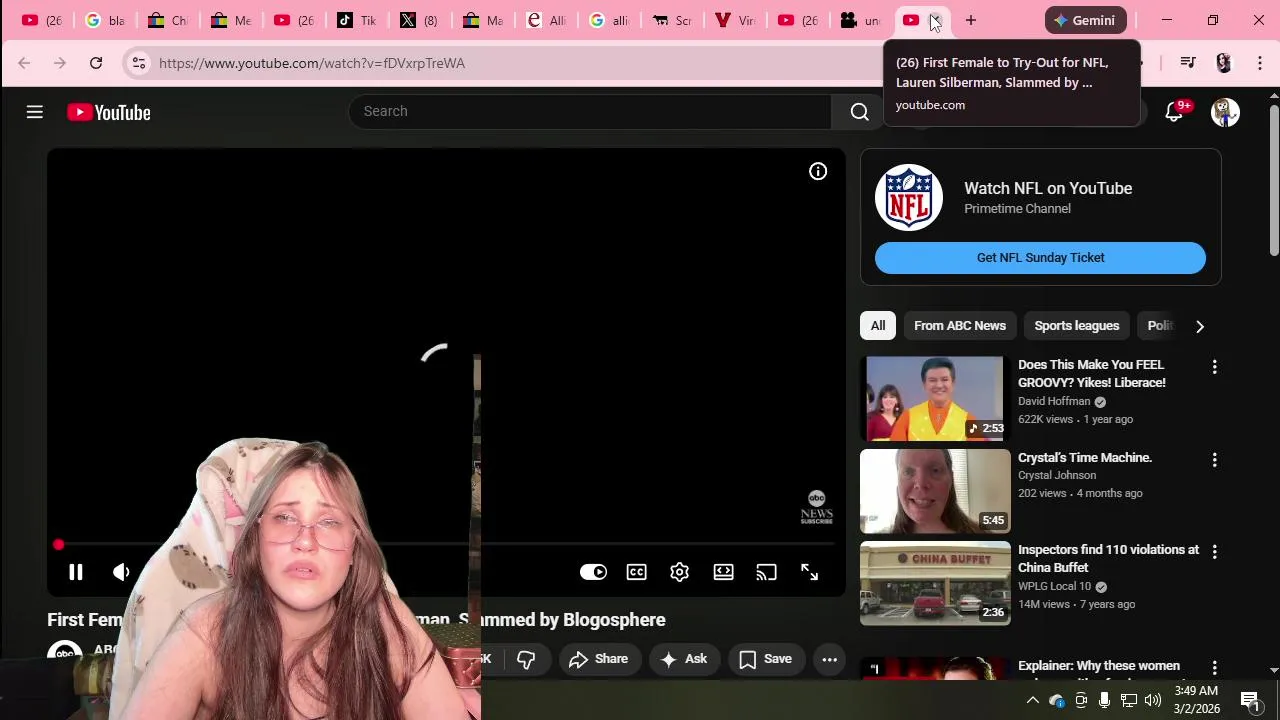Open Chrome three-dot menu

(x=1260, y=63)
